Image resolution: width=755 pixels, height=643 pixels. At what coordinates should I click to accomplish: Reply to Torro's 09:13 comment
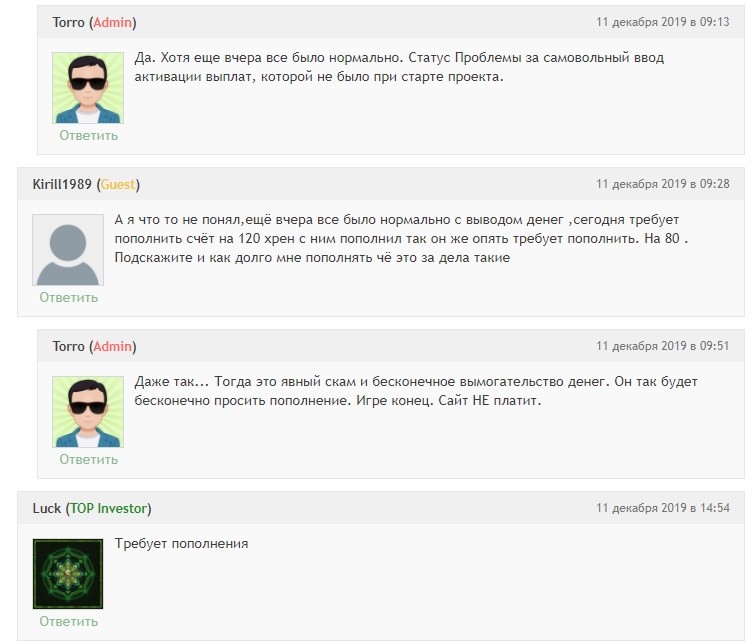[89, 135]
